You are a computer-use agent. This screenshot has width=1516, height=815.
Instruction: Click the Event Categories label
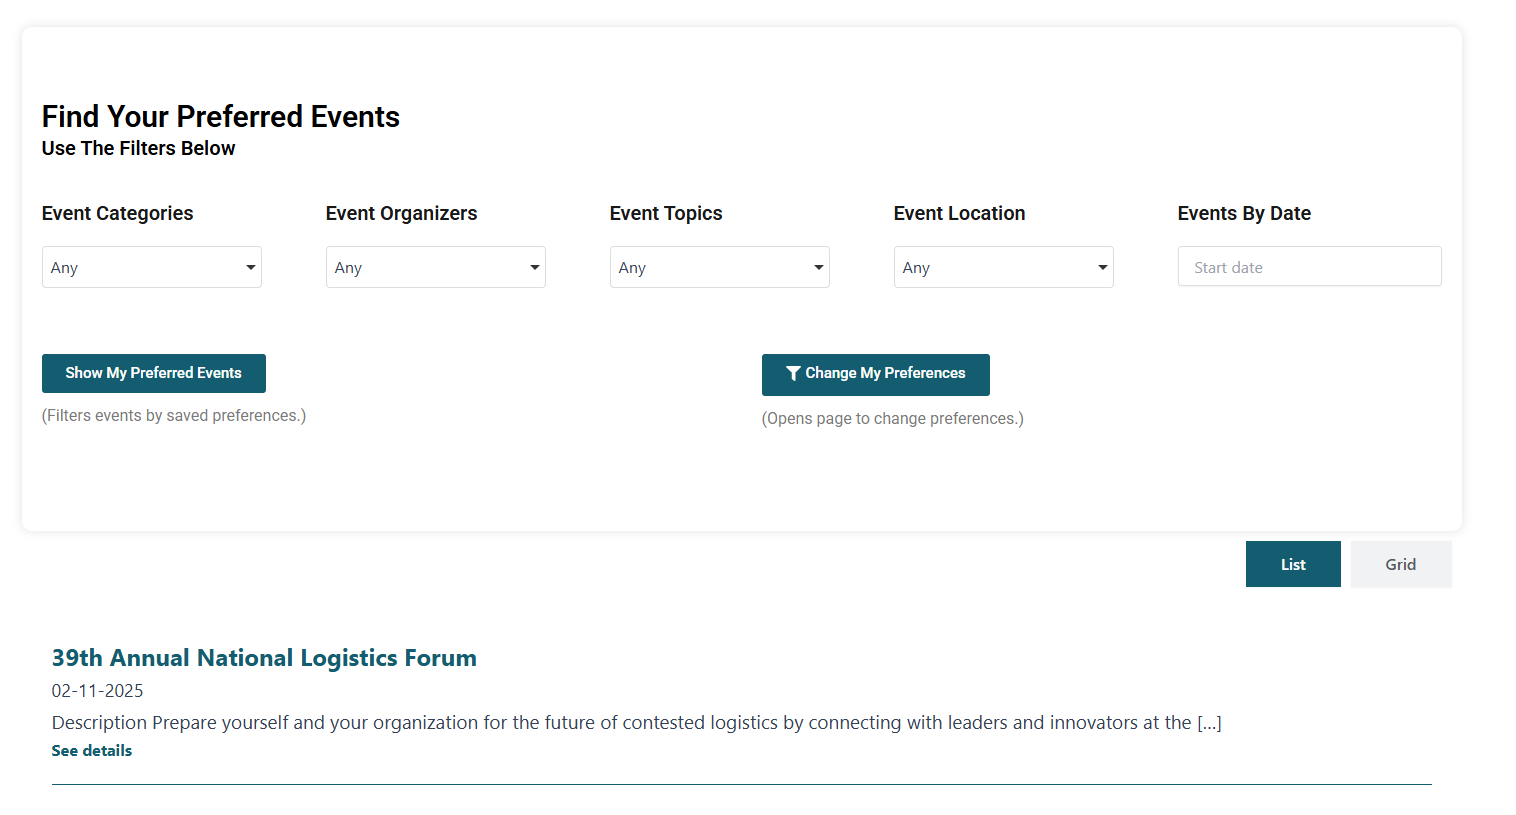click(x=118, y=213)
